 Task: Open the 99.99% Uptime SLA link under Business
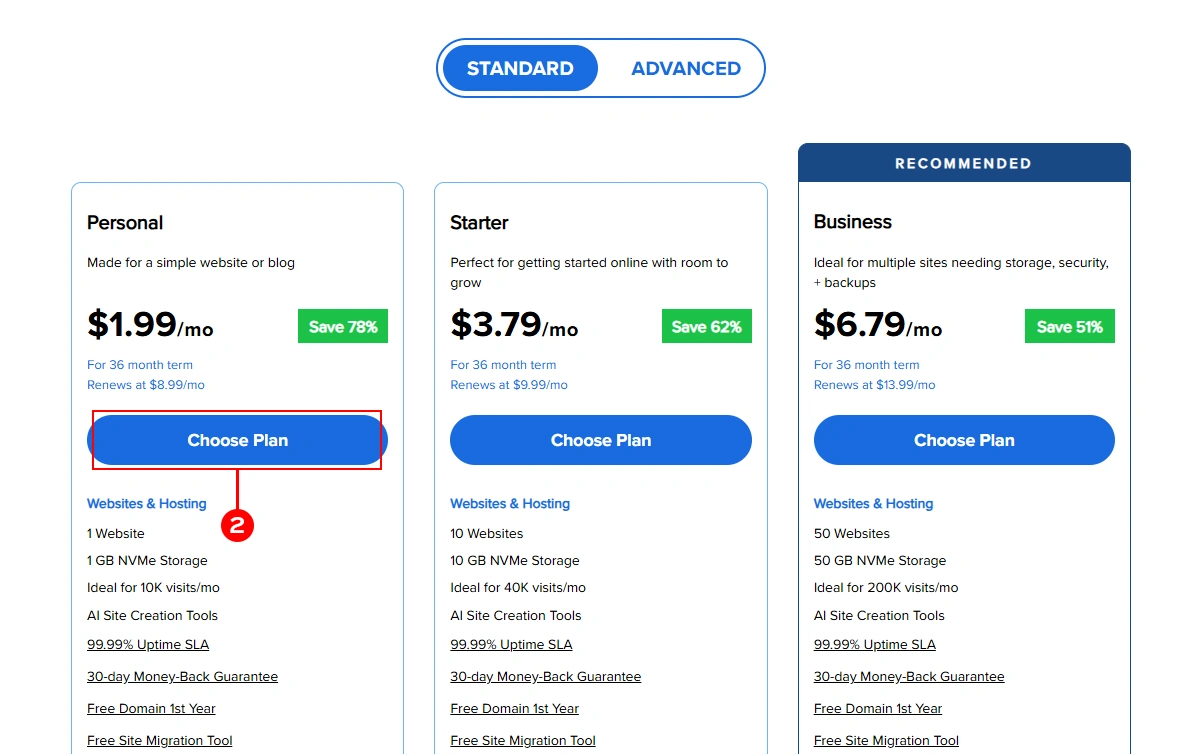tap(874, 644)
